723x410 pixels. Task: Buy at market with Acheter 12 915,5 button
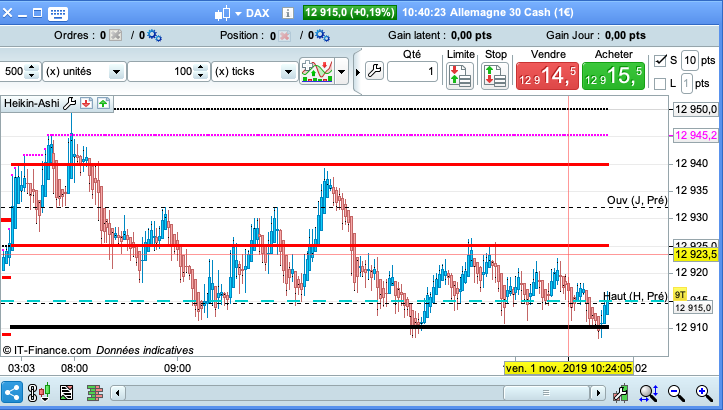613,76
